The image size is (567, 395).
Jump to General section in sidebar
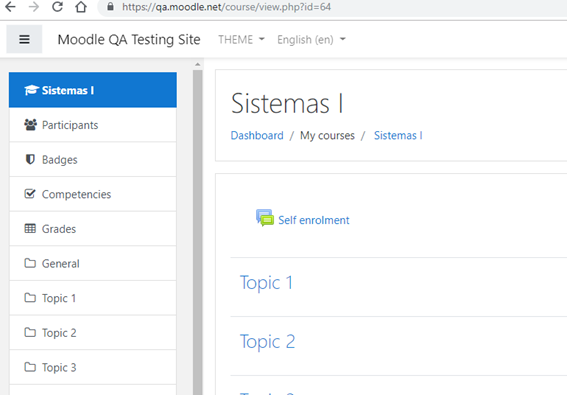tap(93, 263)
